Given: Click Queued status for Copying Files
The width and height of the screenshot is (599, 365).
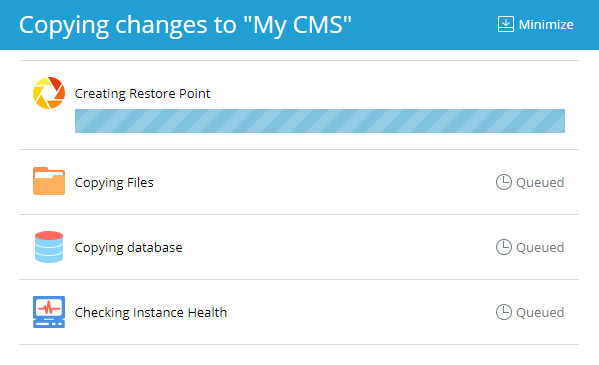Looking at the screenshot, I should point(540,183).
